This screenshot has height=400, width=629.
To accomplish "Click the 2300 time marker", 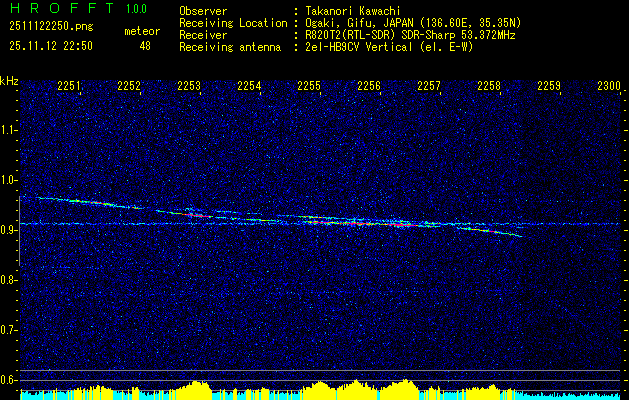I will coord(609,86).
